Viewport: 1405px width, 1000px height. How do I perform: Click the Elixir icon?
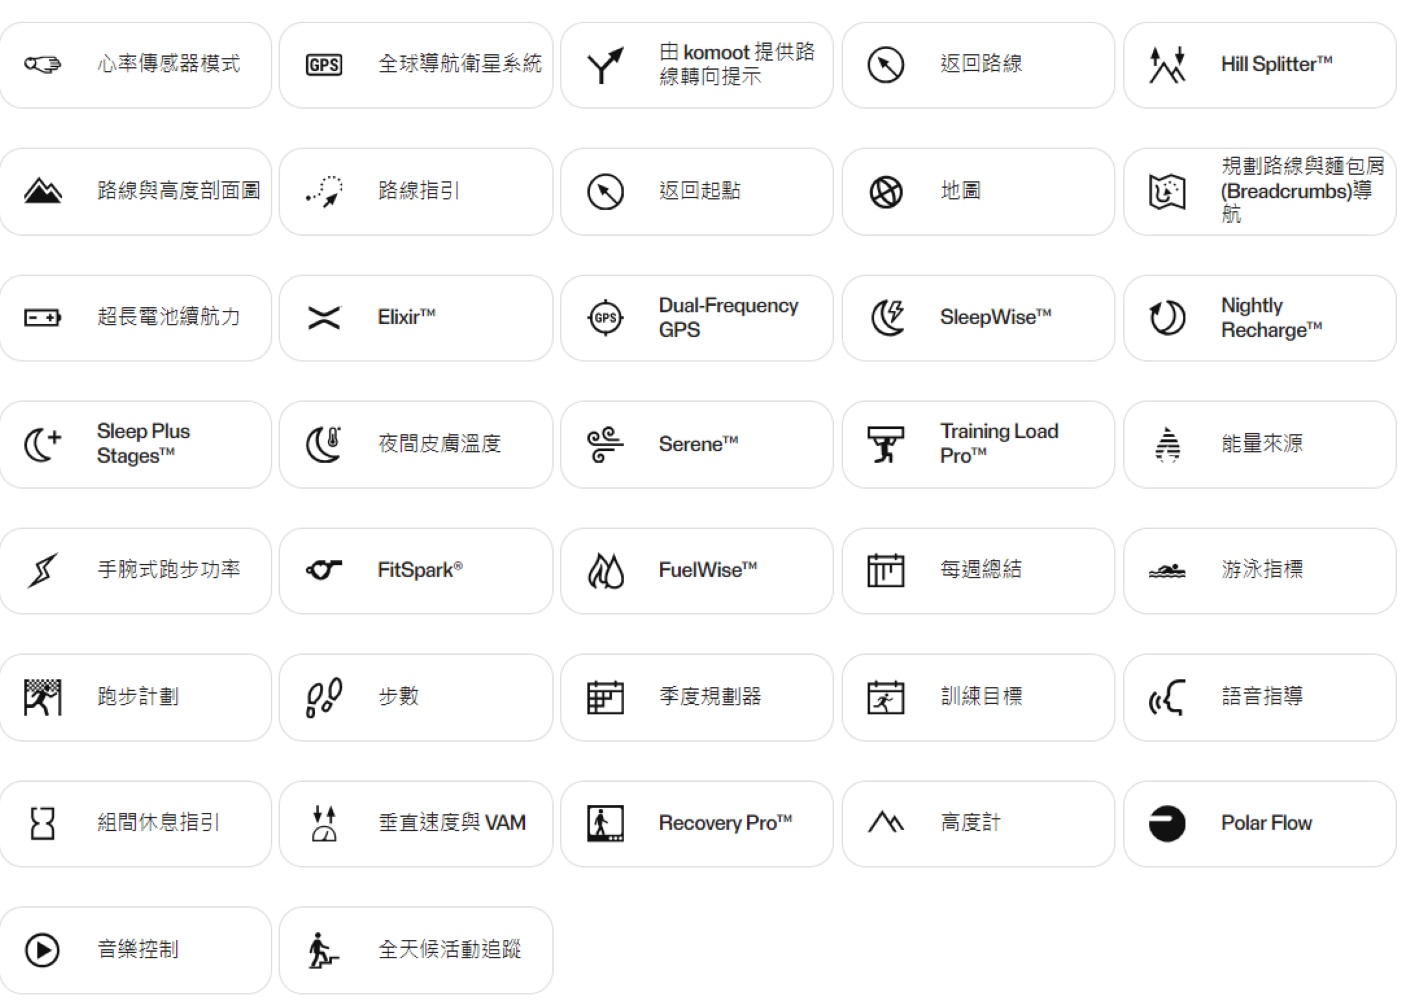(324, 318)
